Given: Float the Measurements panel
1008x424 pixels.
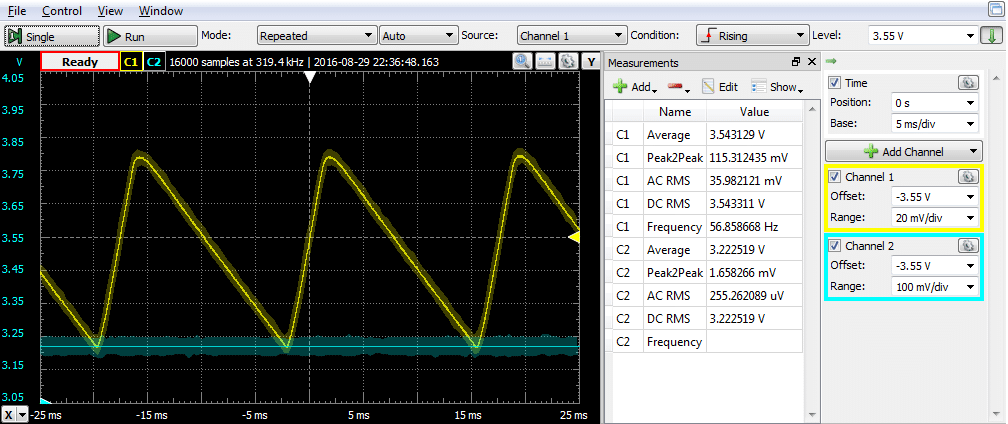Looking at the screenshot, I should pyautogui.click(x=796, y=62).
